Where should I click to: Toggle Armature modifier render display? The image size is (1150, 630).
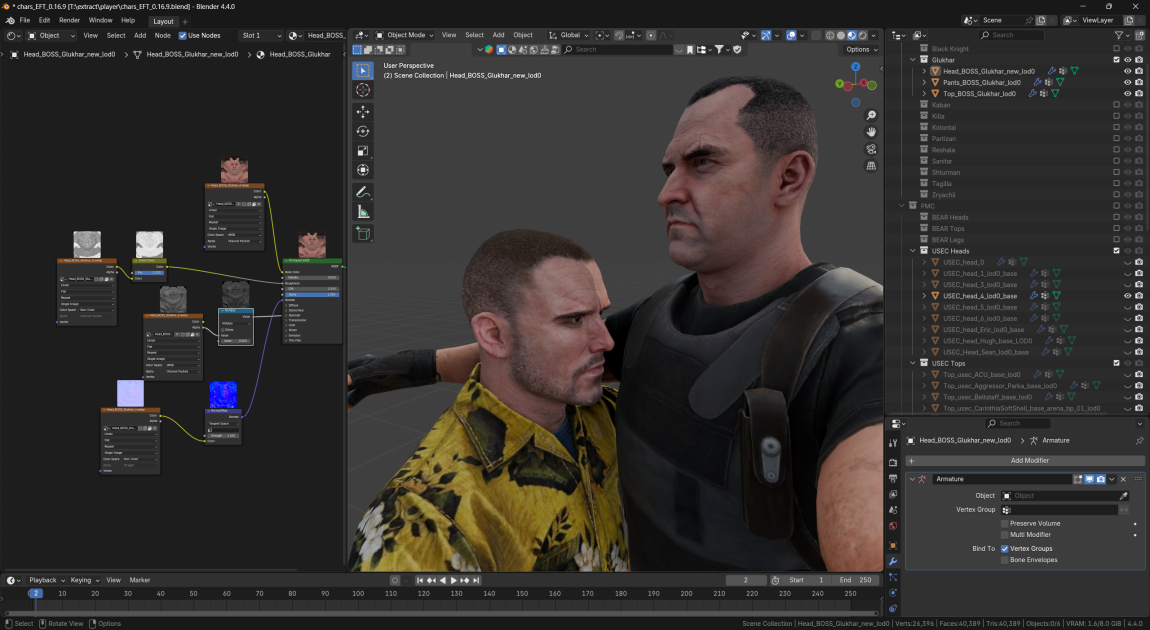pos(1100,479)
